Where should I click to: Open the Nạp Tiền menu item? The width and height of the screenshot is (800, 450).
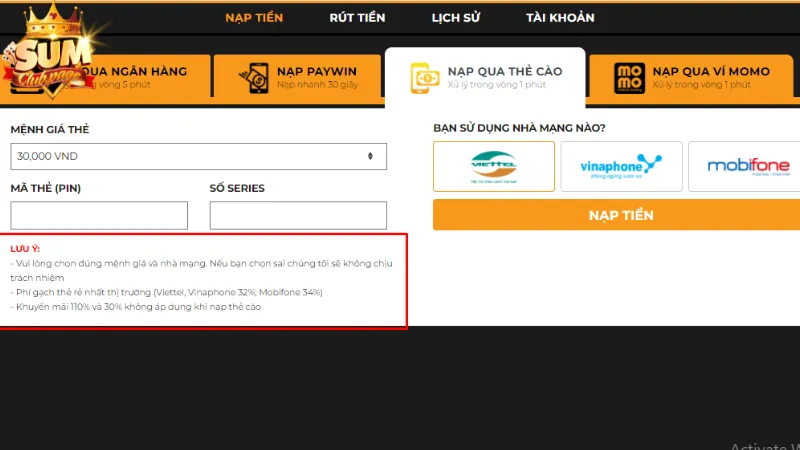click(x=254, y=18)
